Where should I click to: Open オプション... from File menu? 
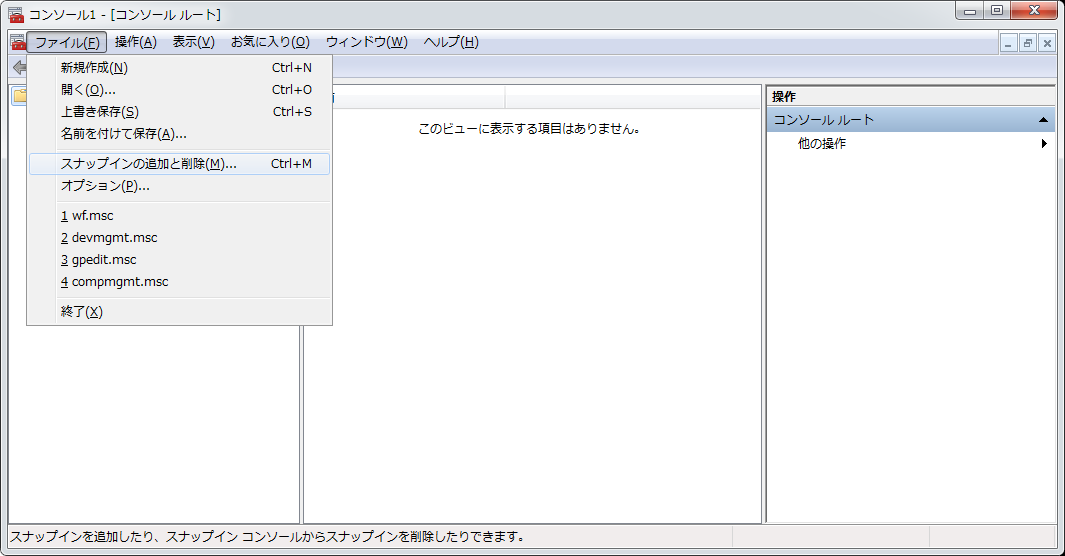coord(105,186)
